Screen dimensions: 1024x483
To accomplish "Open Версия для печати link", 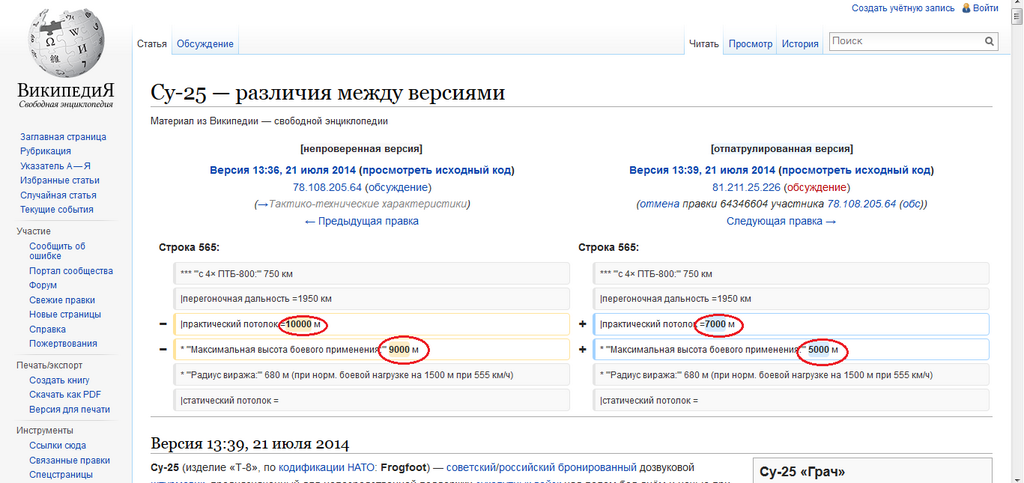I will click(69, 409).
